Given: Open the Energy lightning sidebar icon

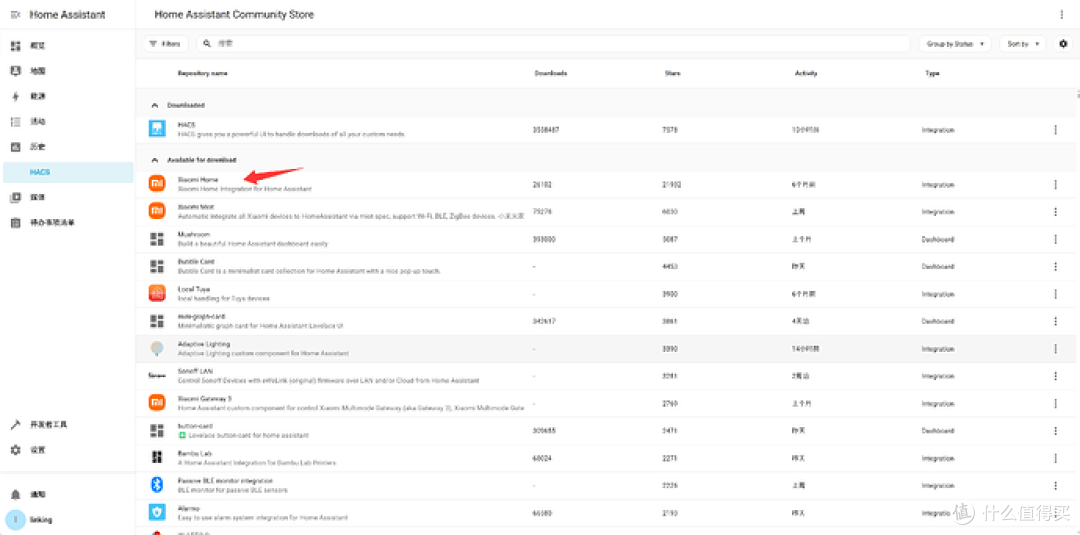Looking at the screenshot, I should [x=16, y=96].
